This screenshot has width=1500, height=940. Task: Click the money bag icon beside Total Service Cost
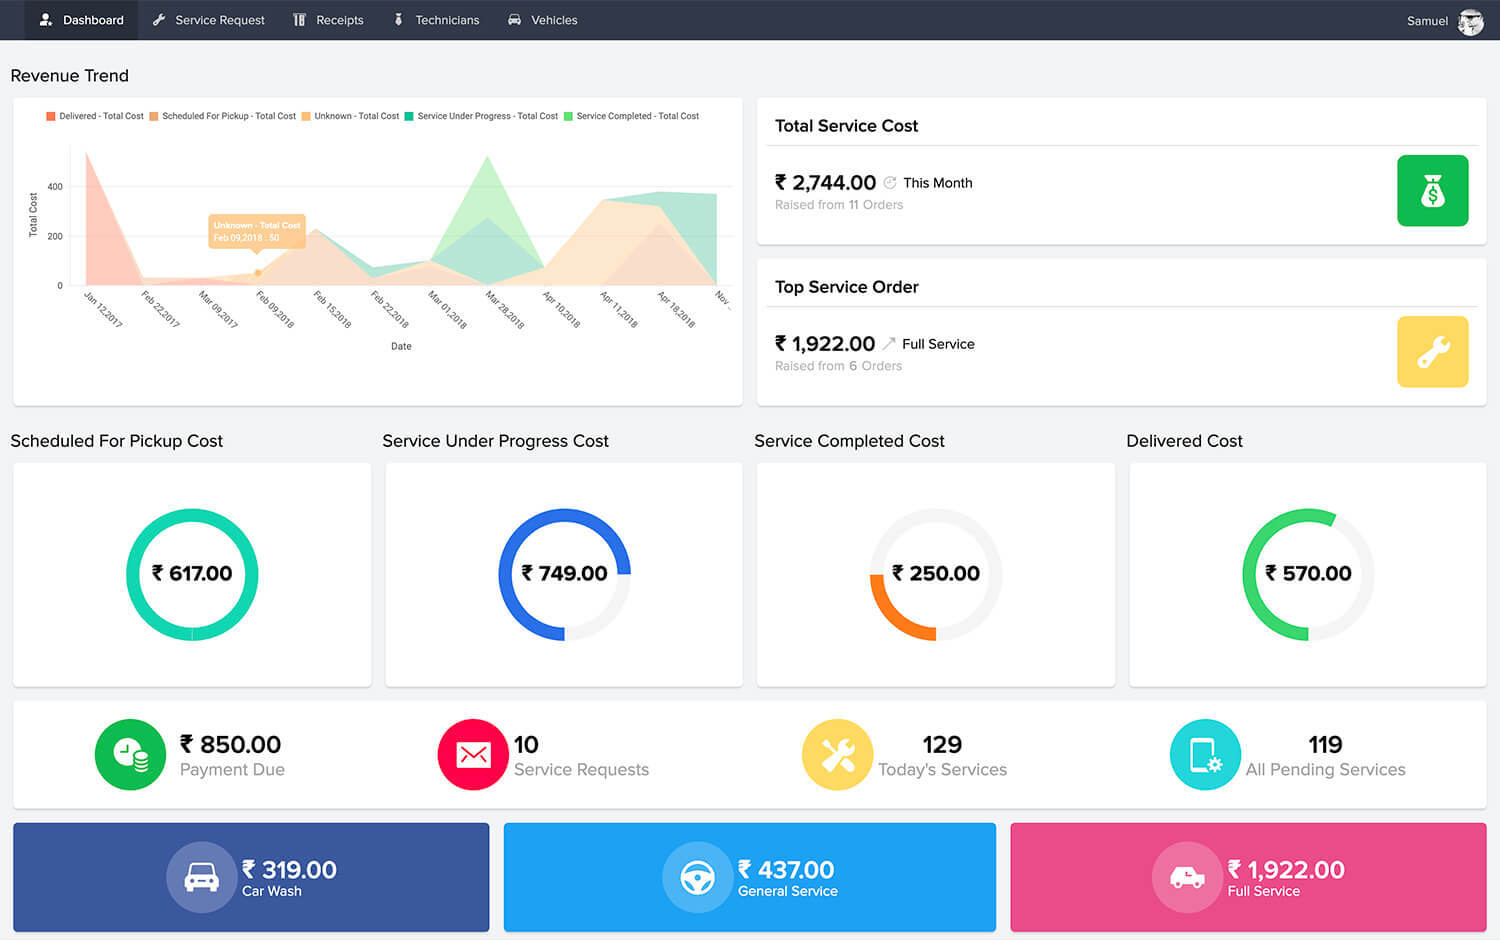click(1432, 190)
